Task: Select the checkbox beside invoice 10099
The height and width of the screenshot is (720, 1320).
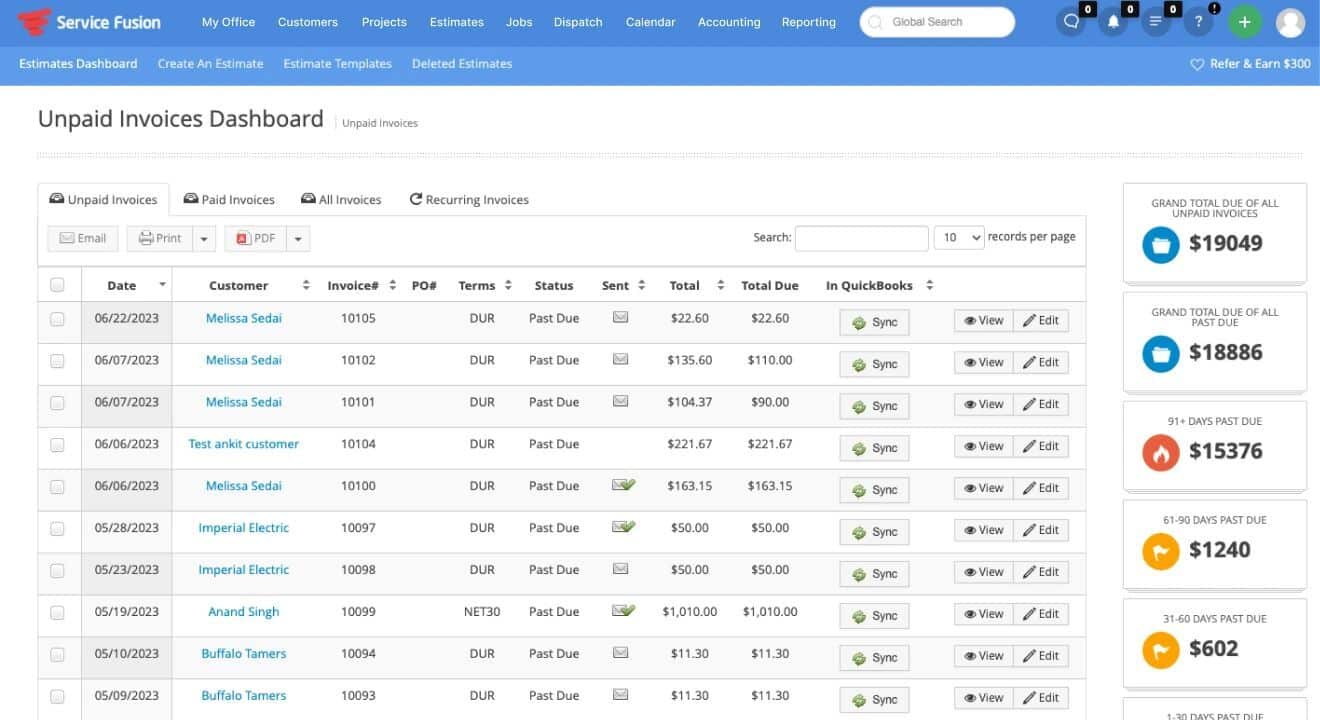Action: click(x=57, y=612)
